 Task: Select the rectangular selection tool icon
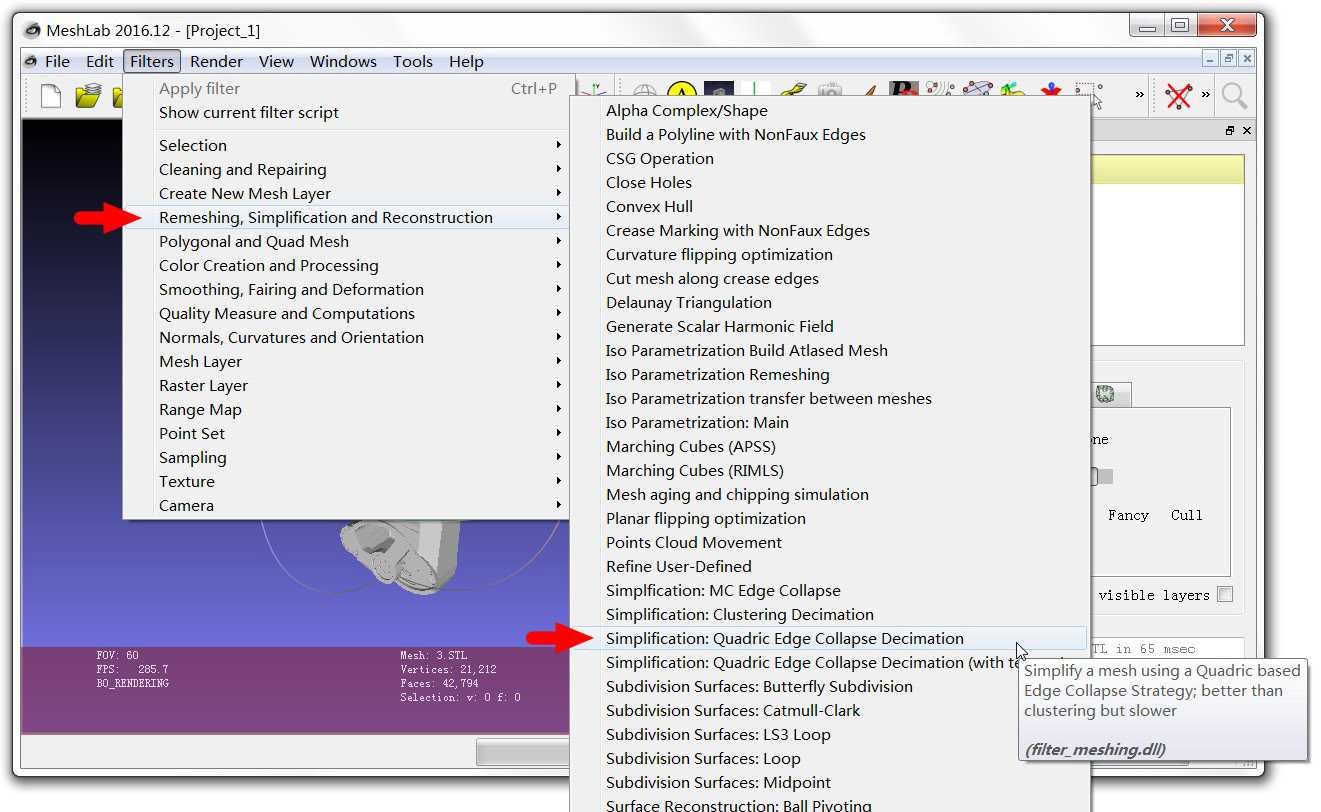point(1088,94)
